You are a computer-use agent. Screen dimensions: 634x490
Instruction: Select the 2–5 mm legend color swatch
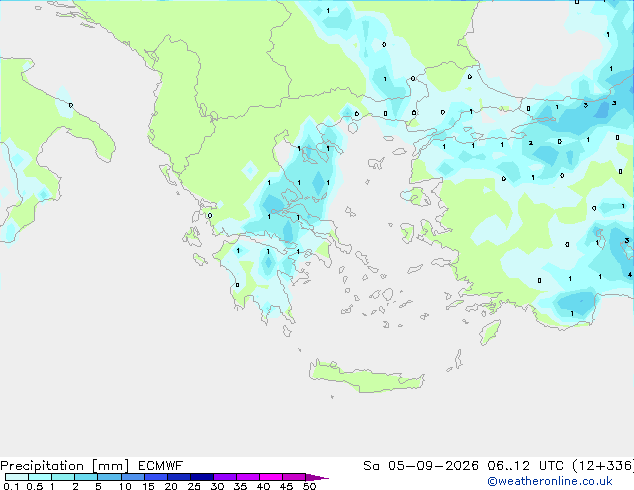click(x=86, y=477)
